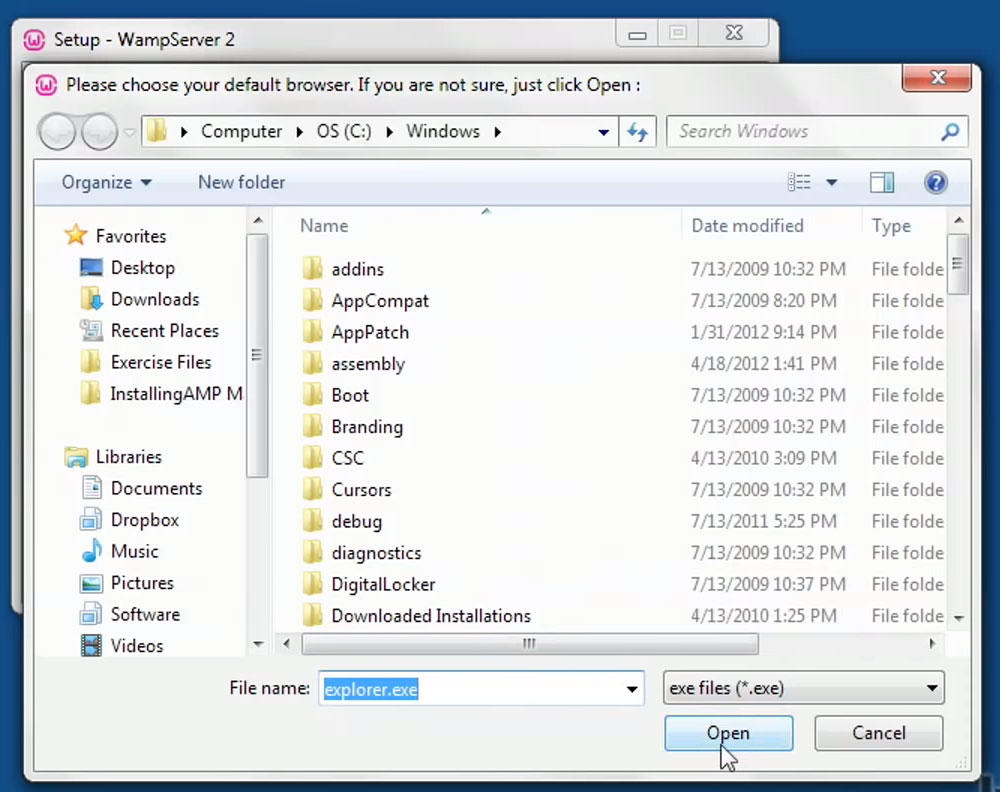Select the addins folder icon

[x=312, y=268]
